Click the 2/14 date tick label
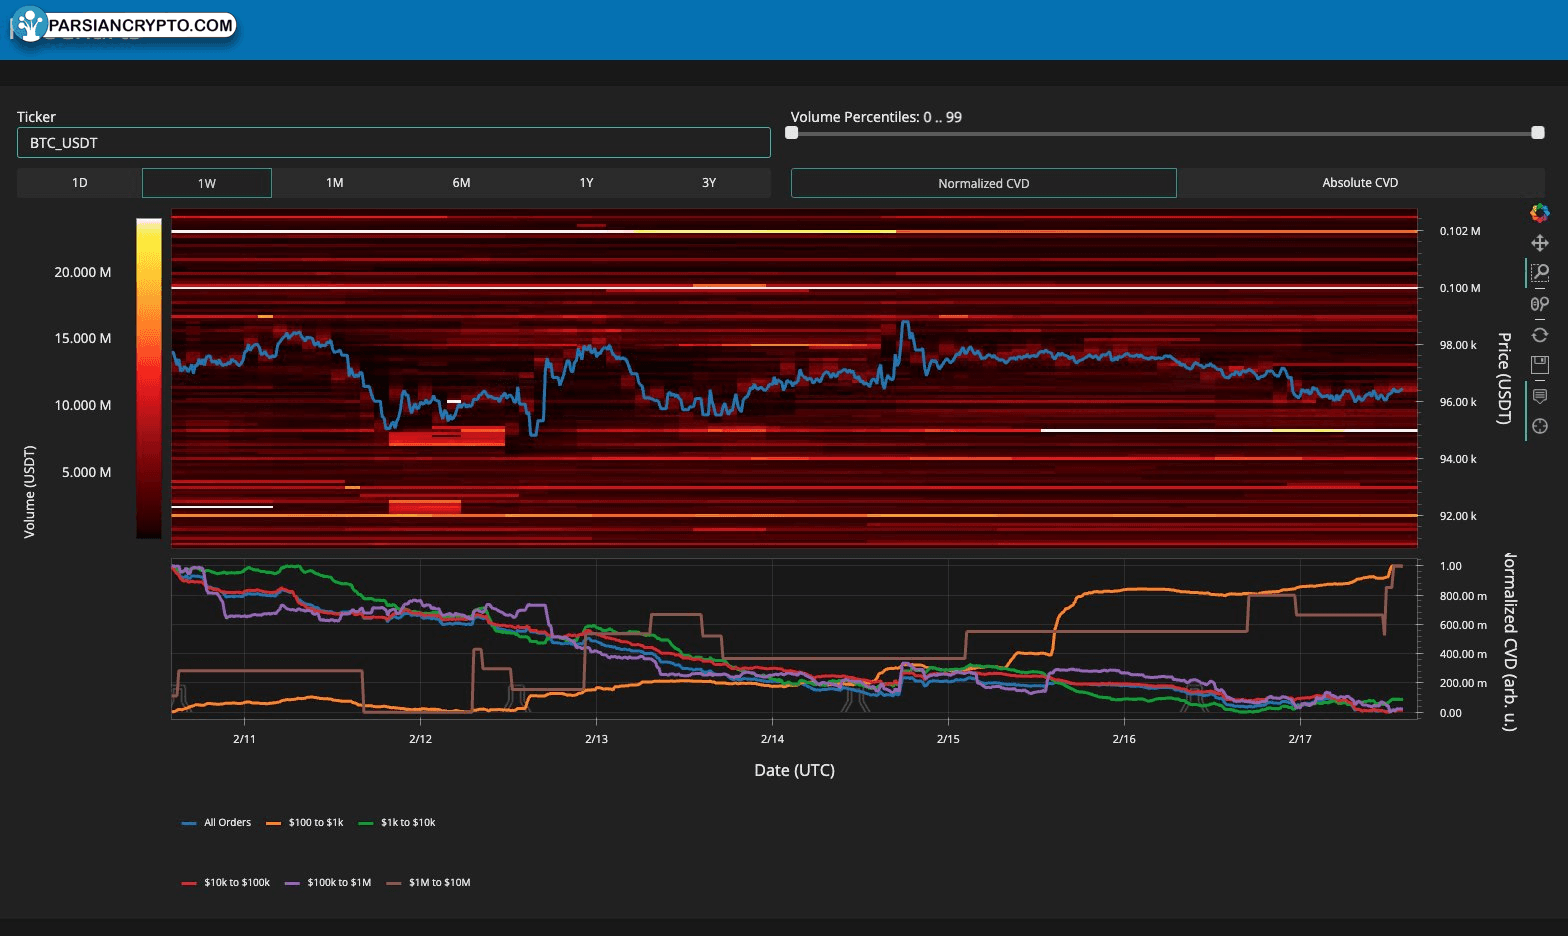The width and height of the screenshot is (1568, 936). [772, 739]
